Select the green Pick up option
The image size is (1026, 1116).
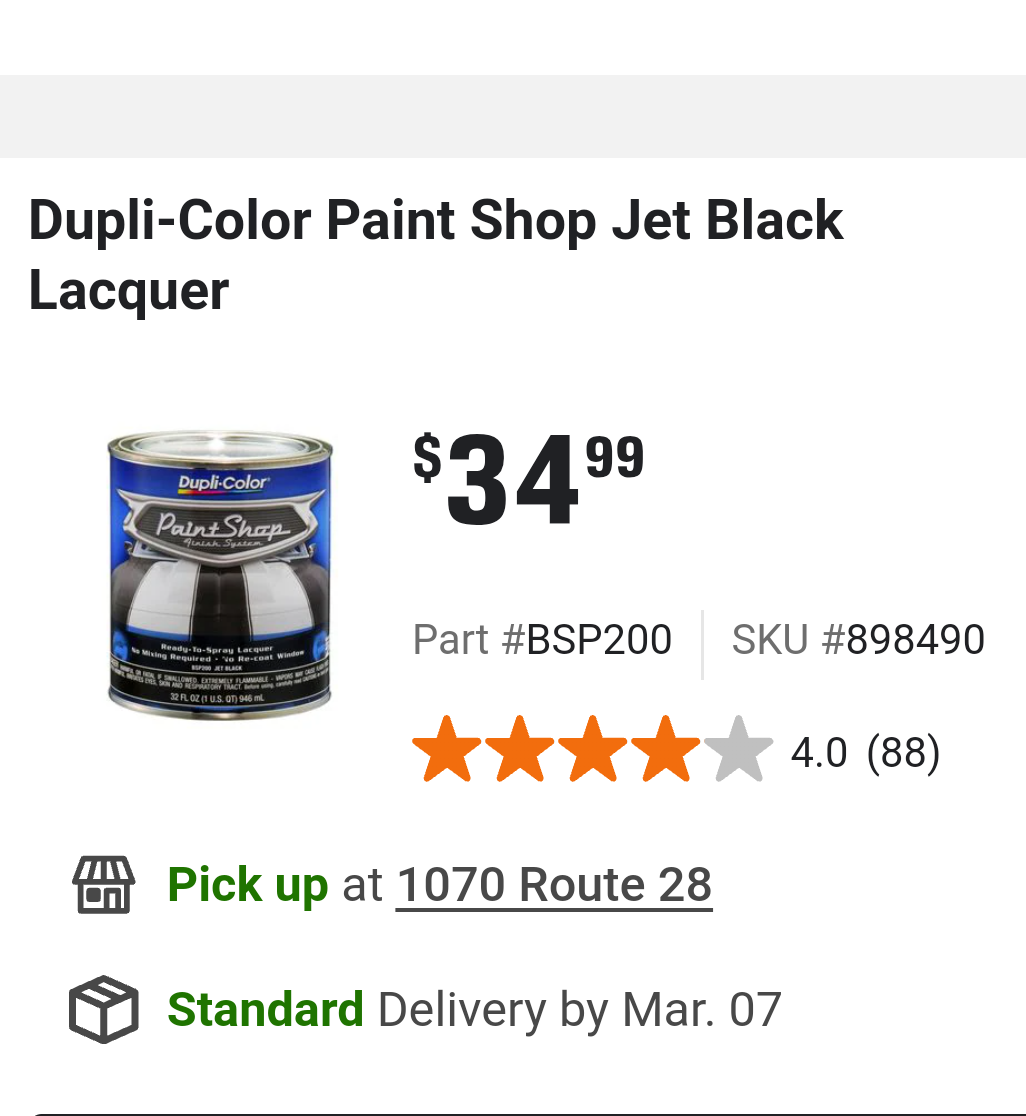pyautogui.click(x=247, y=885)
